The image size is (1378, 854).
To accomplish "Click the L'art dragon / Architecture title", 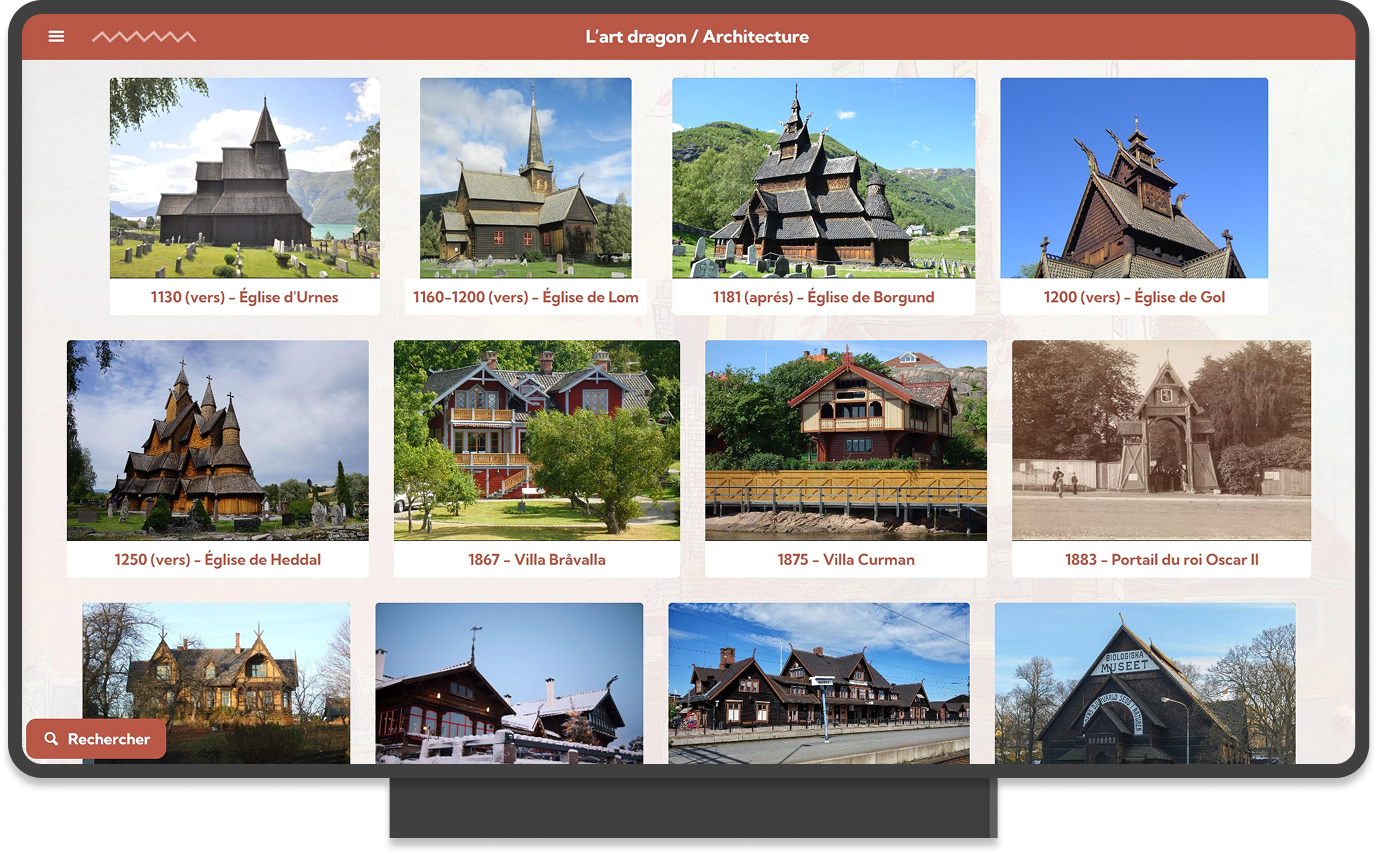I will coord(697,37).
